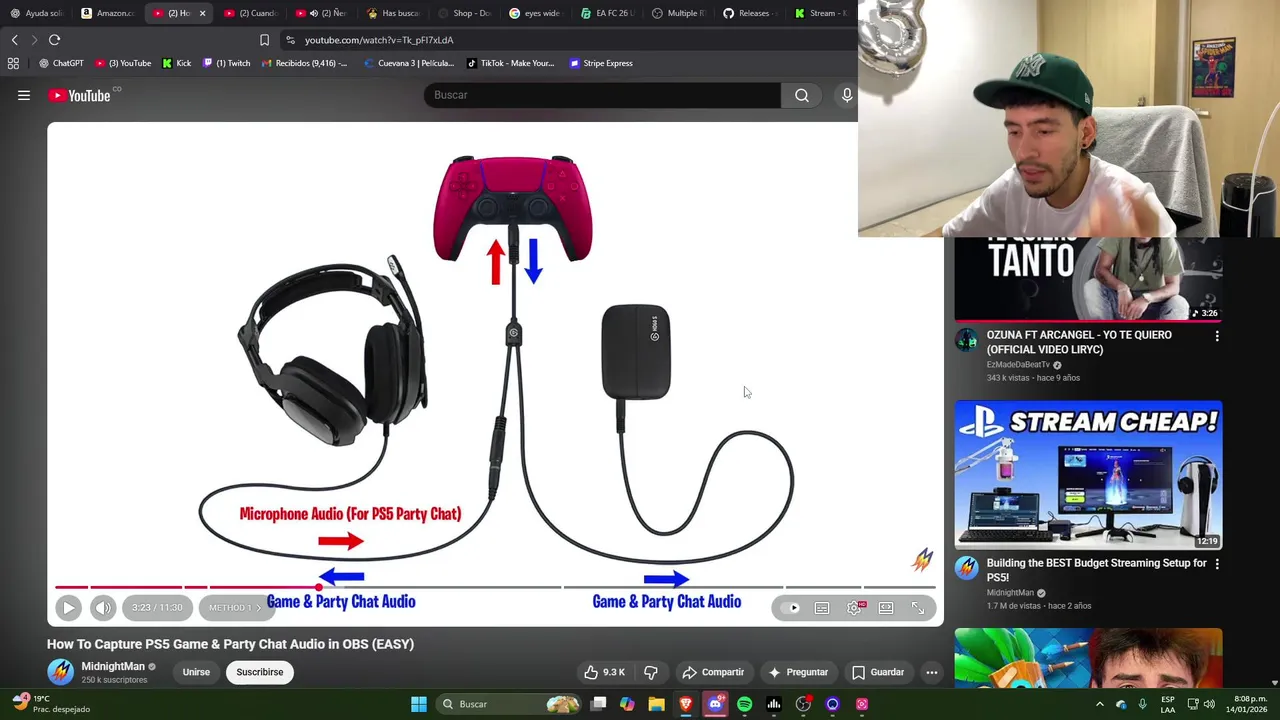Click the YouTube search magnifier button
Image resolution: width=1280 pixels, height=720 pixels.
(802, 95)
